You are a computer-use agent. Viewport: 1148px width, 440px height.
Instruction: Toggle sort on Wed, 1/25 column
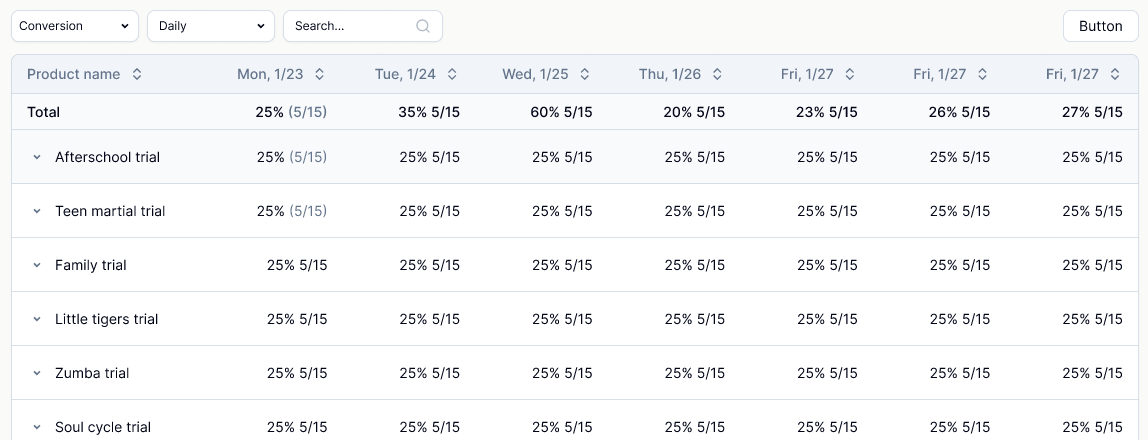[585, 74]
